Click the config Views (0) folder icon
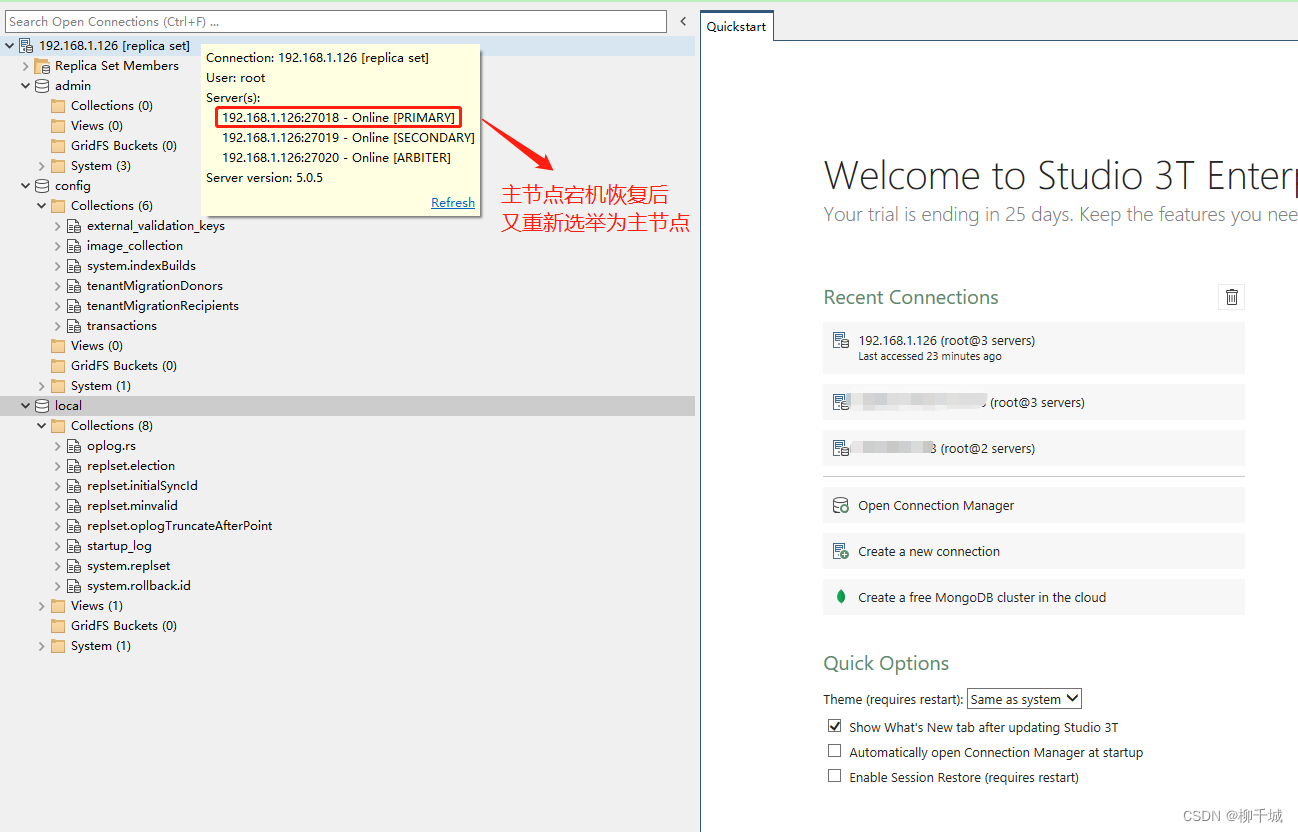Image resolution: width=1298 pixels, height=832 pixels. (x=58, y=346)
